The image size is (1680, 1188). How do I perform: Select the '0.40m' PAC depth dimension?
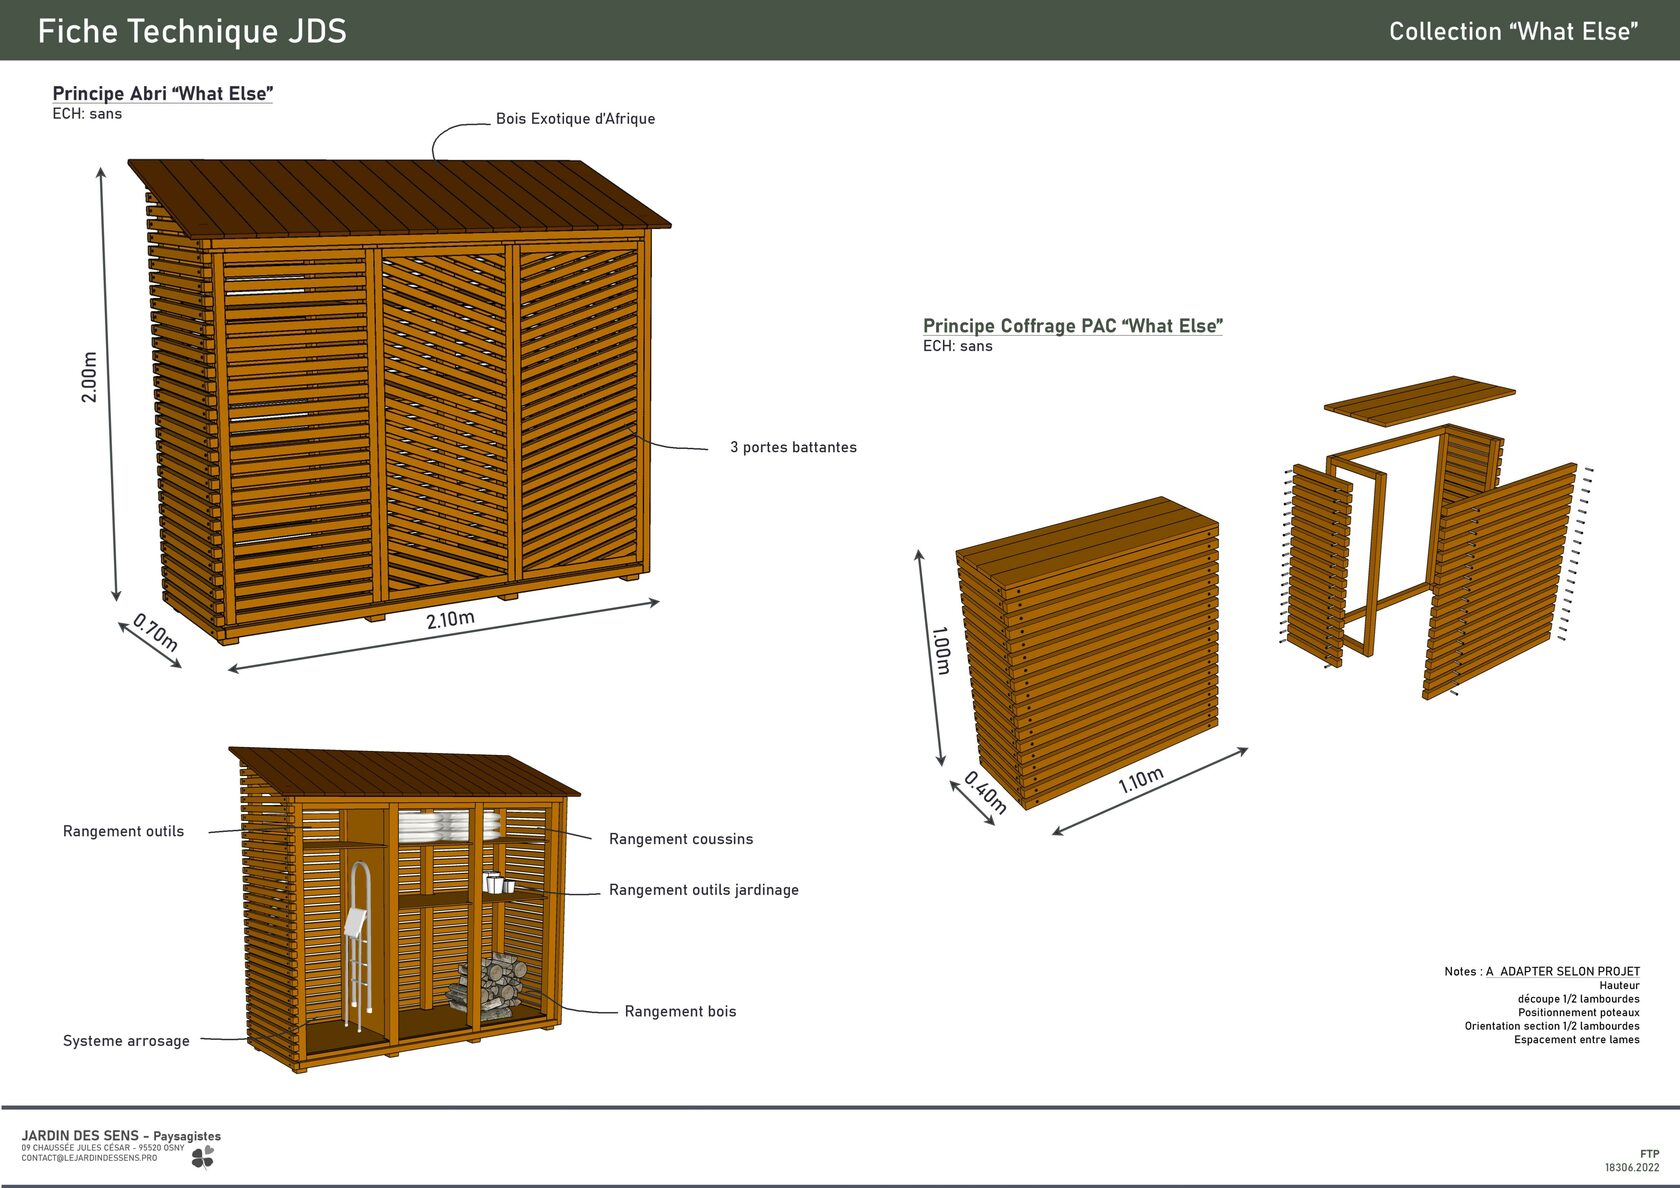[x=985, y=792]
